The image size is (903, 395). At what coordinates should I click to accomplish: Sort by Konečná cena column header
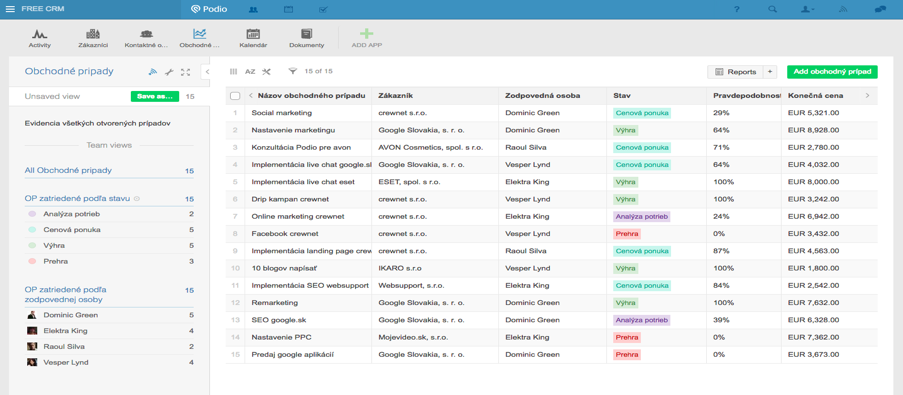(x=815, y=96)
